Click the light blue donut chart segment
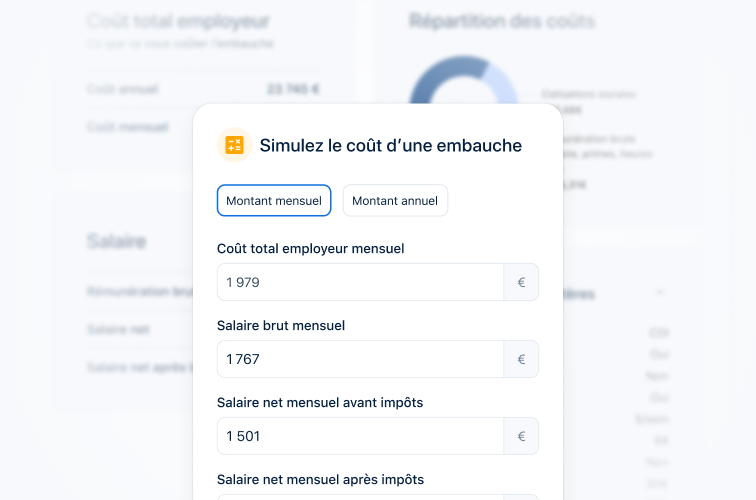The image size is (756, 500). tap(501, 84)
